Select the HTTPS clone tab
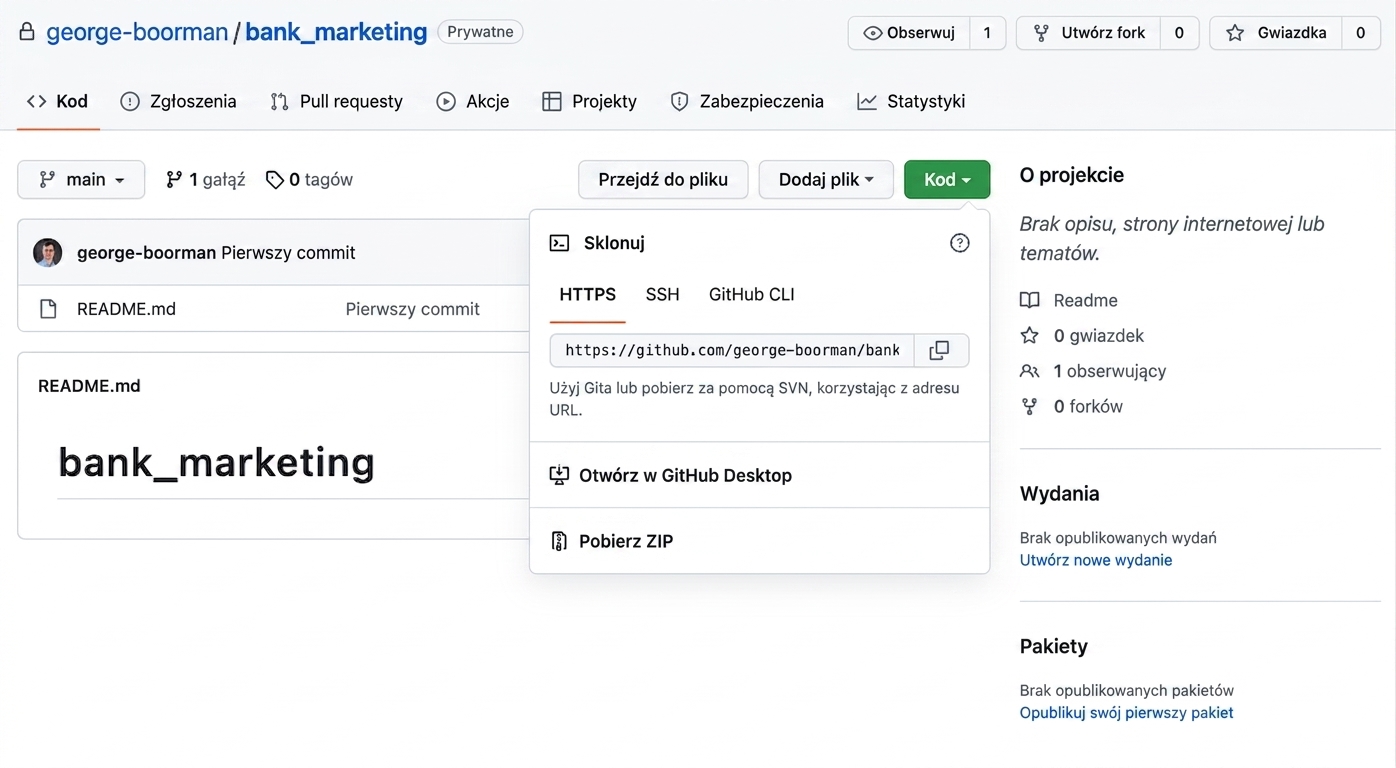 tap(588, 295)
